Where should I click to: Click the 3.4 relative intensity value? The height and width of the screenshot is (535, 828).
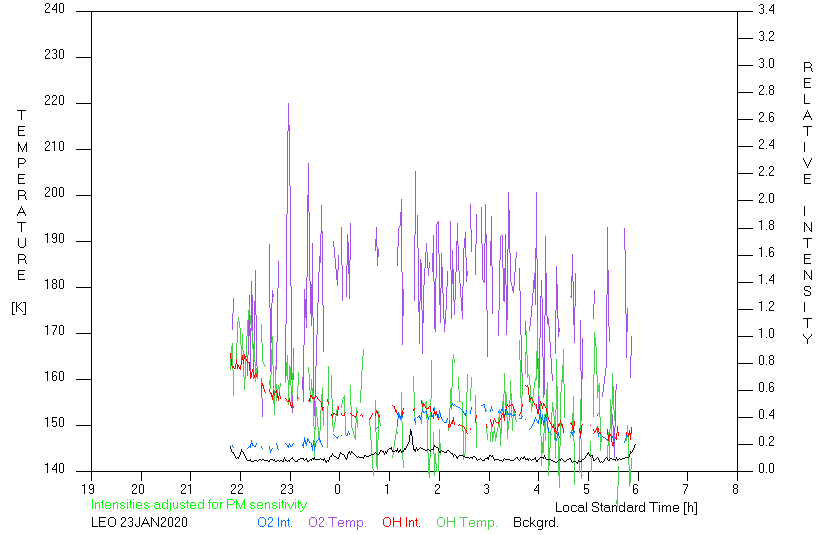766,10
